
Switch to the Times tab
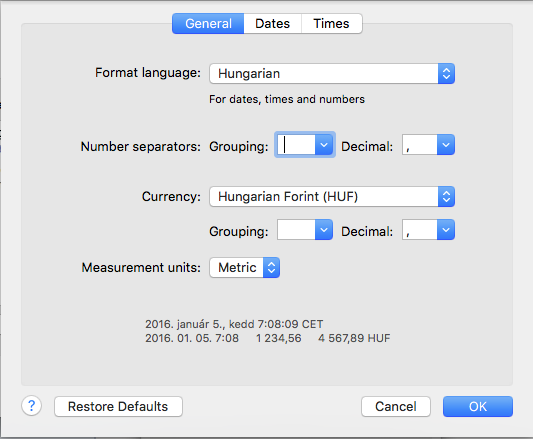[x=331, y=23]
